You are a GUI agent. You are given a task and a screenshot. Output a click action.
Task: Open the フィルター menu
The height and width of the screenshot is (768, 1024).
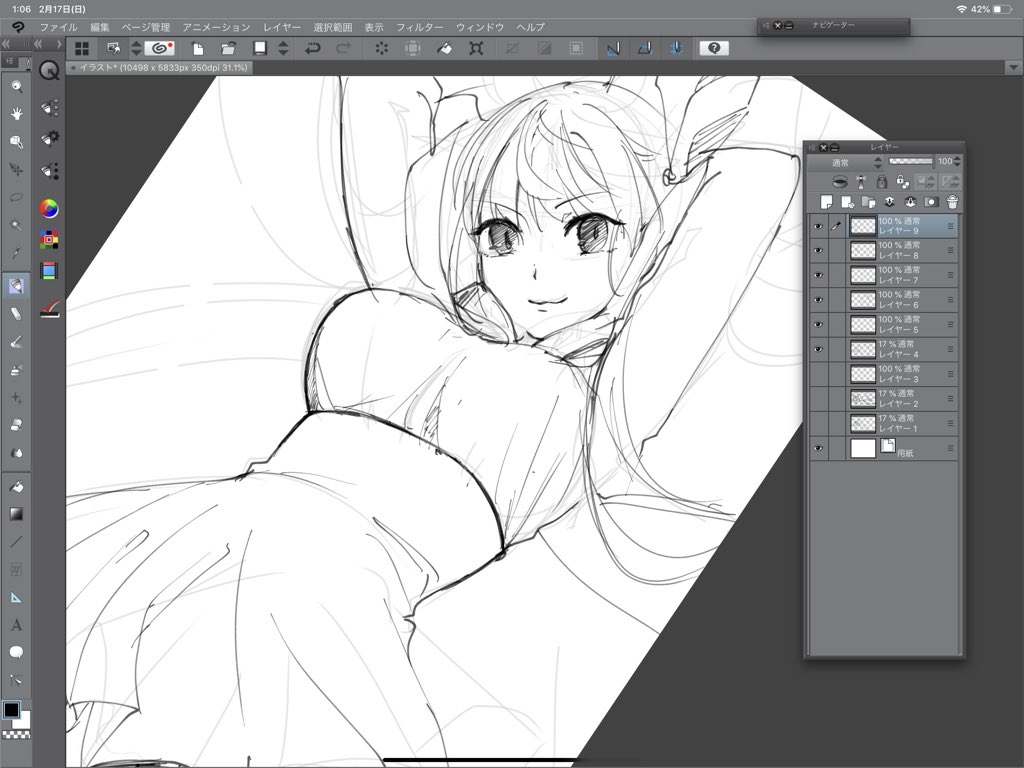[419, 27]
